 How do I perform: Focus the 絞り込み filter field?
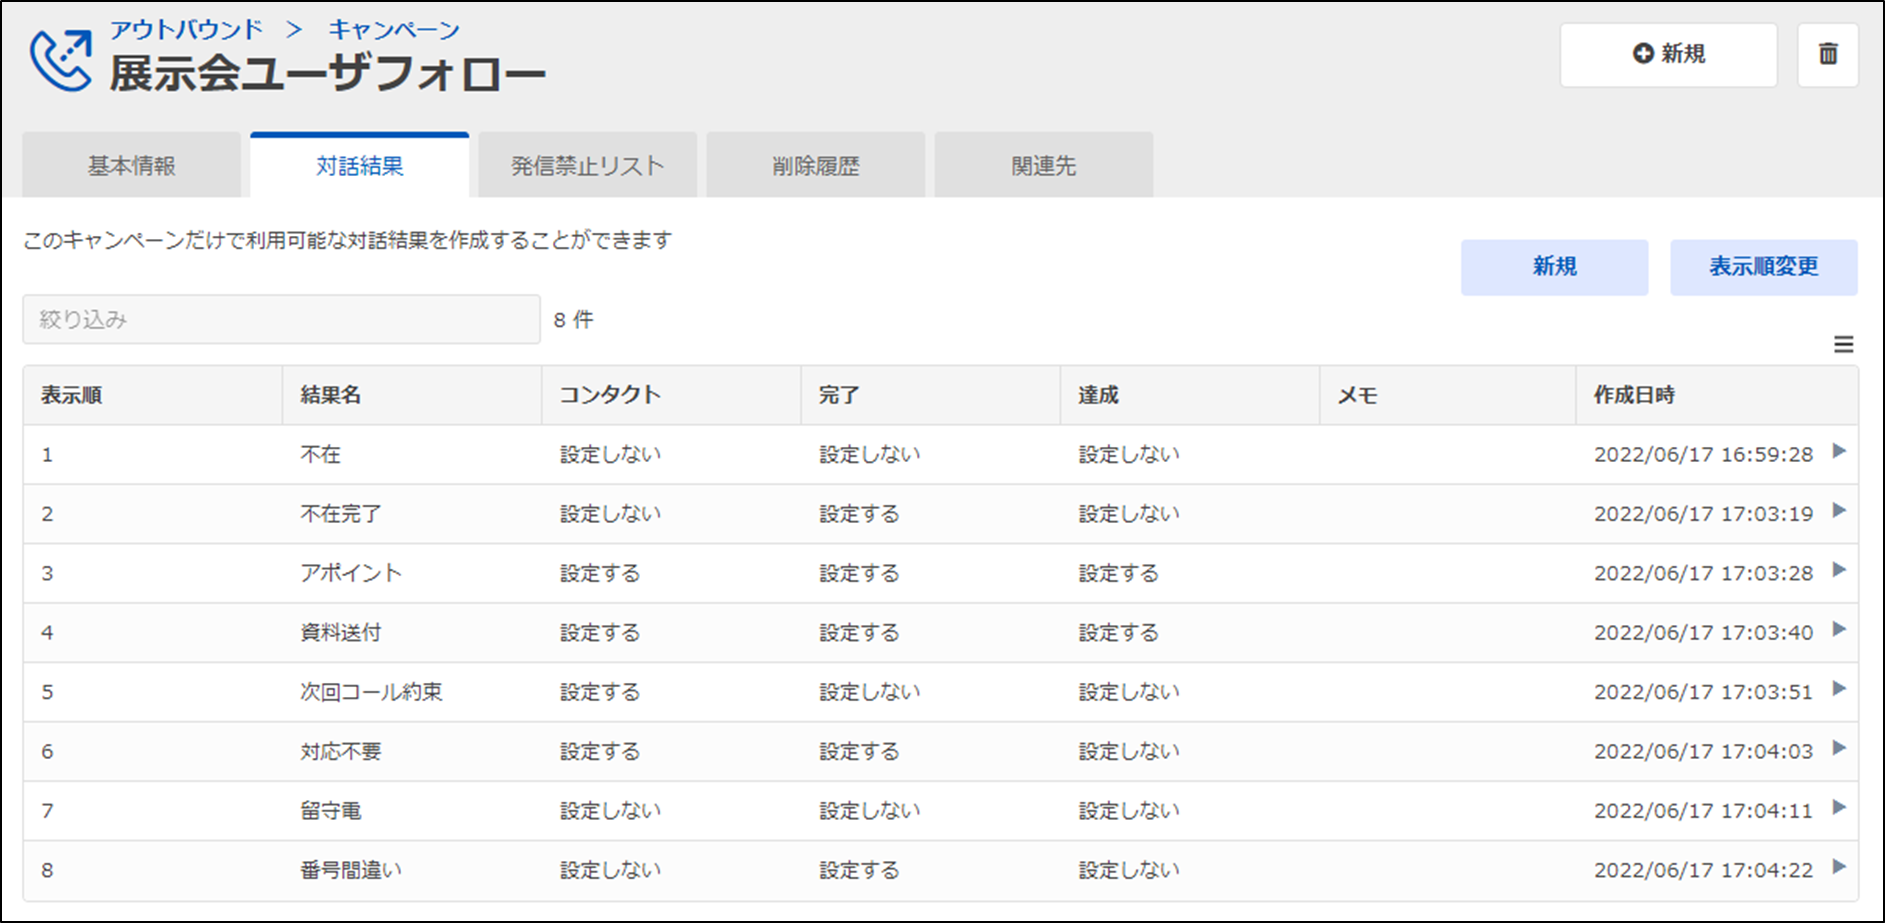click(x=281, y=320)
